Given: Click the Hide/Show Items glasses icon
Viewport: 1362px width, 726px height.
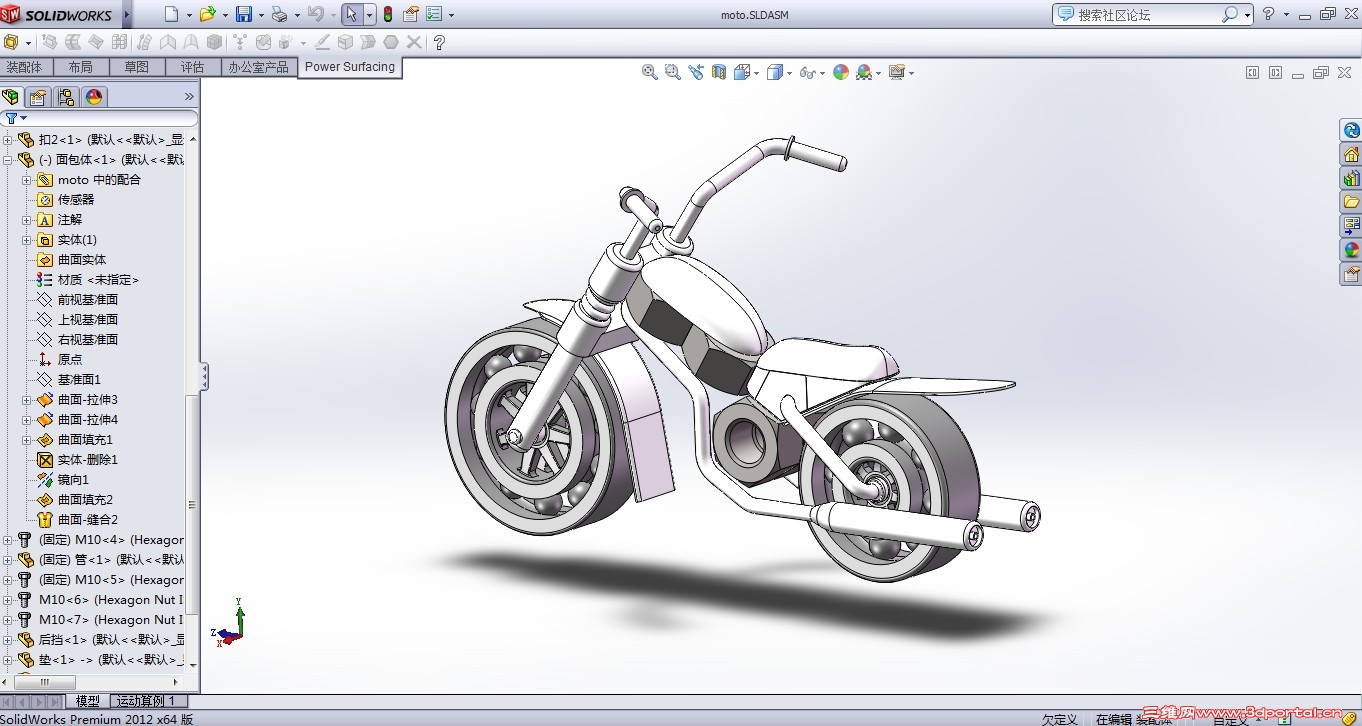Looking at the screenshot, I should [807, 72].
